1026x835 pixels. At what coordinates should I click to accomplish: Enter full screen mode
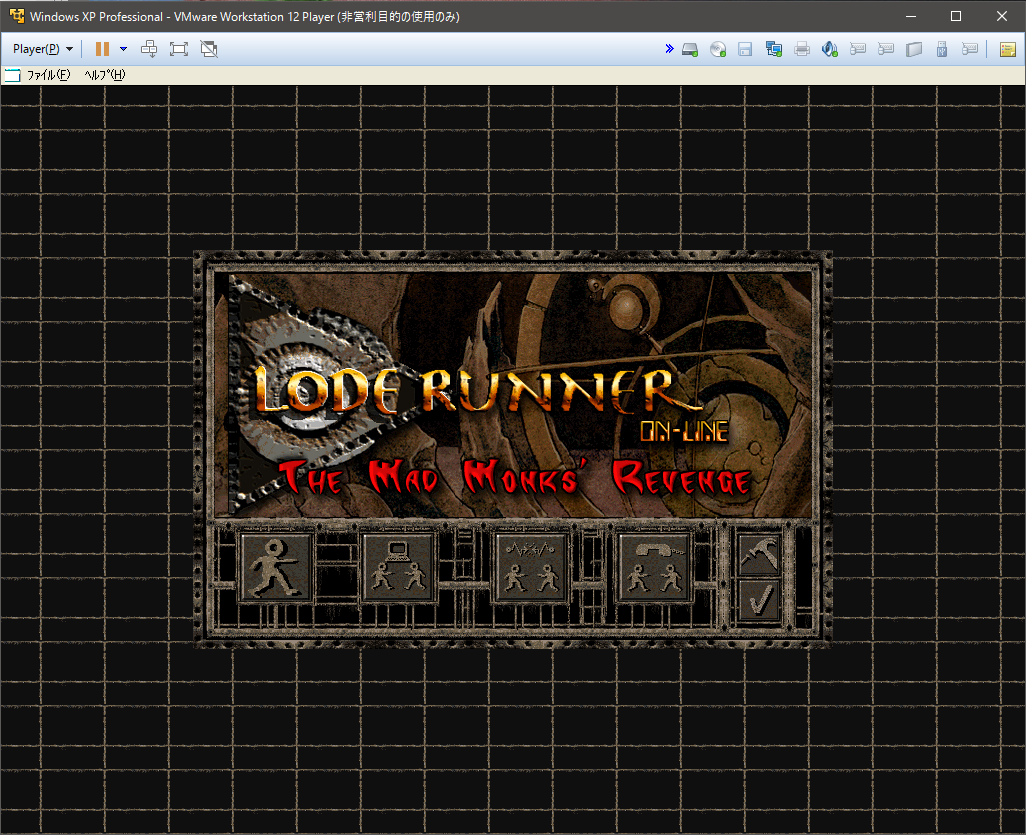(179, 49)
